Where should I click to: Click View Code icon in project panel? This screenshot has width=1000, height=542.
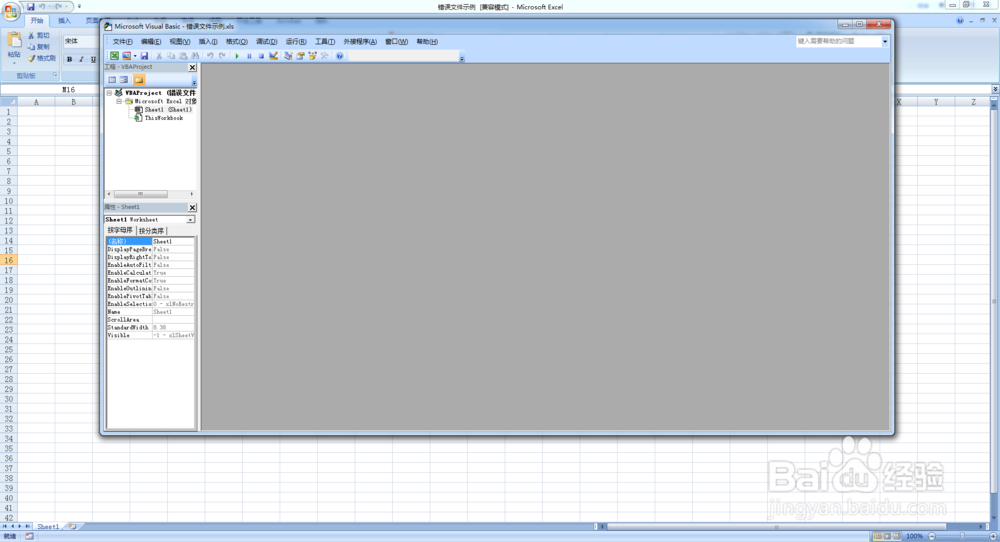112,80
